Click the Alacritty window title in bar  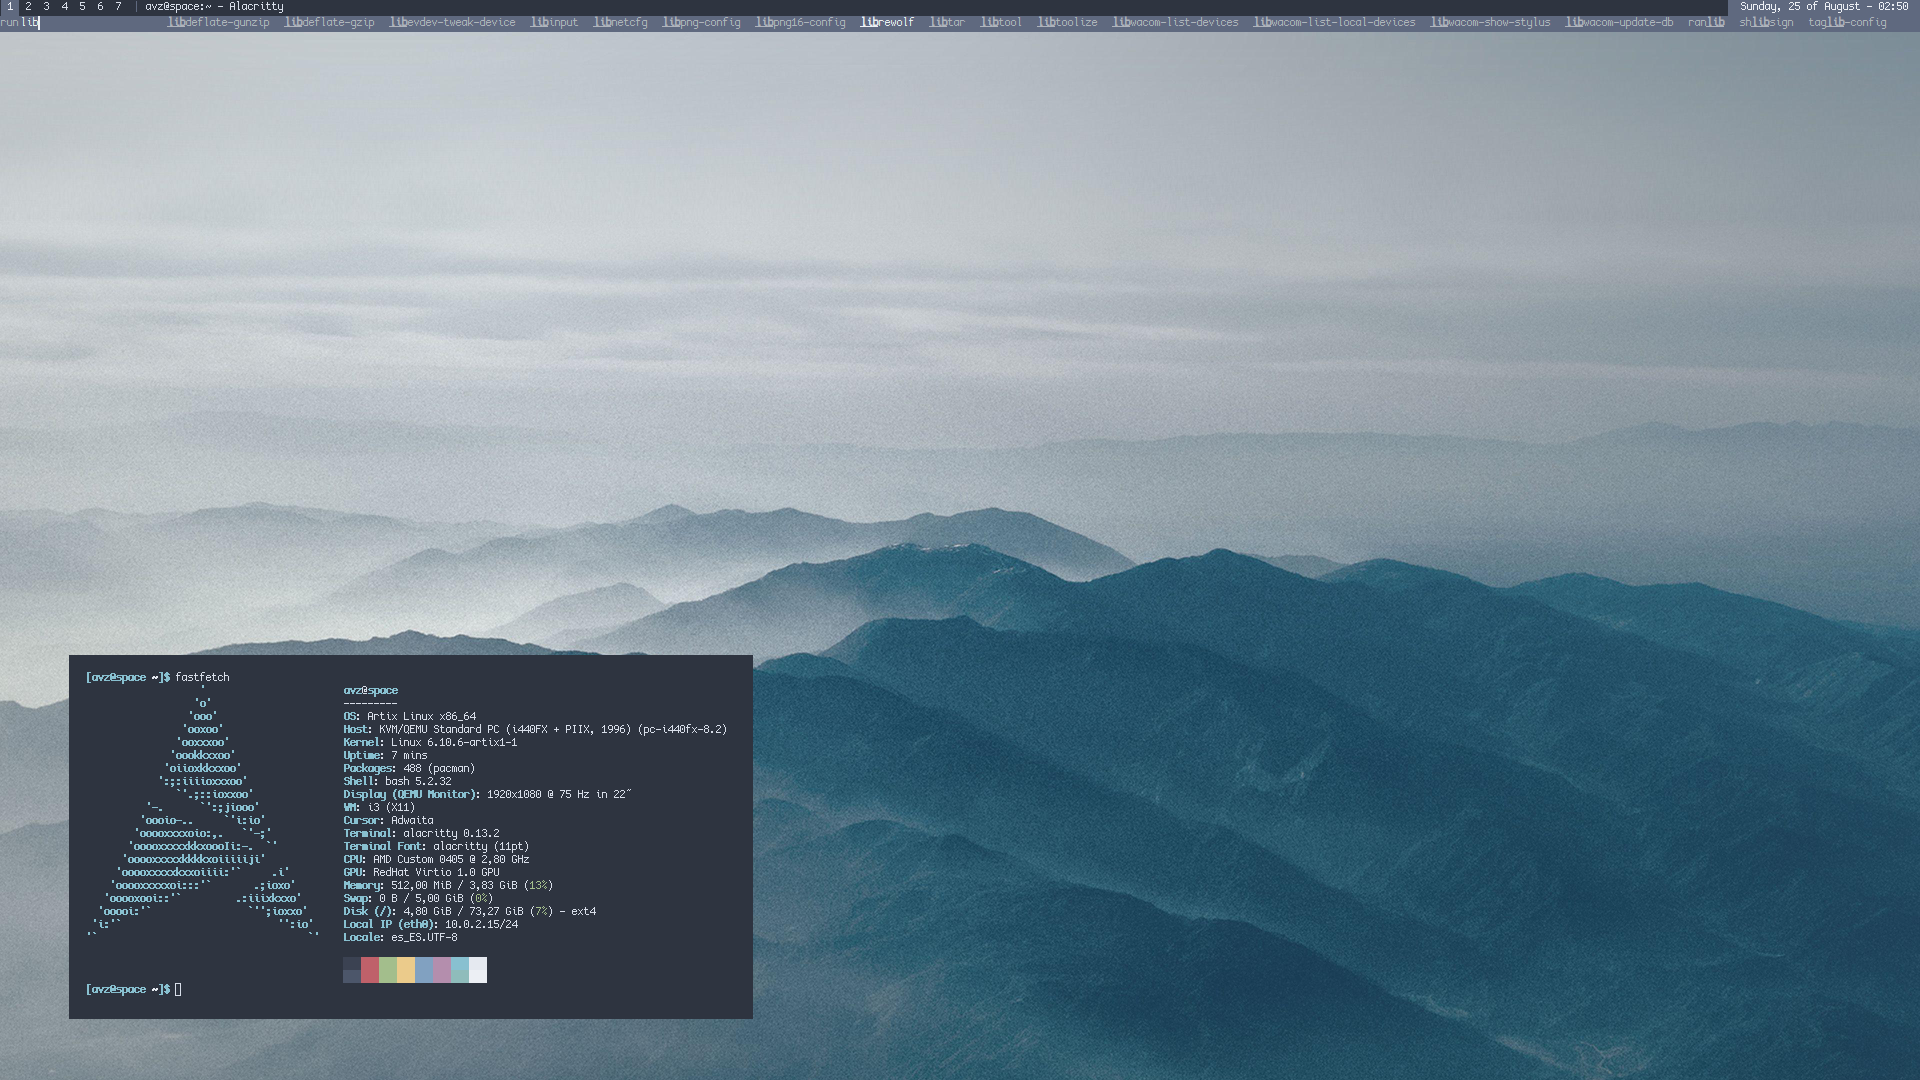[214, 6]
